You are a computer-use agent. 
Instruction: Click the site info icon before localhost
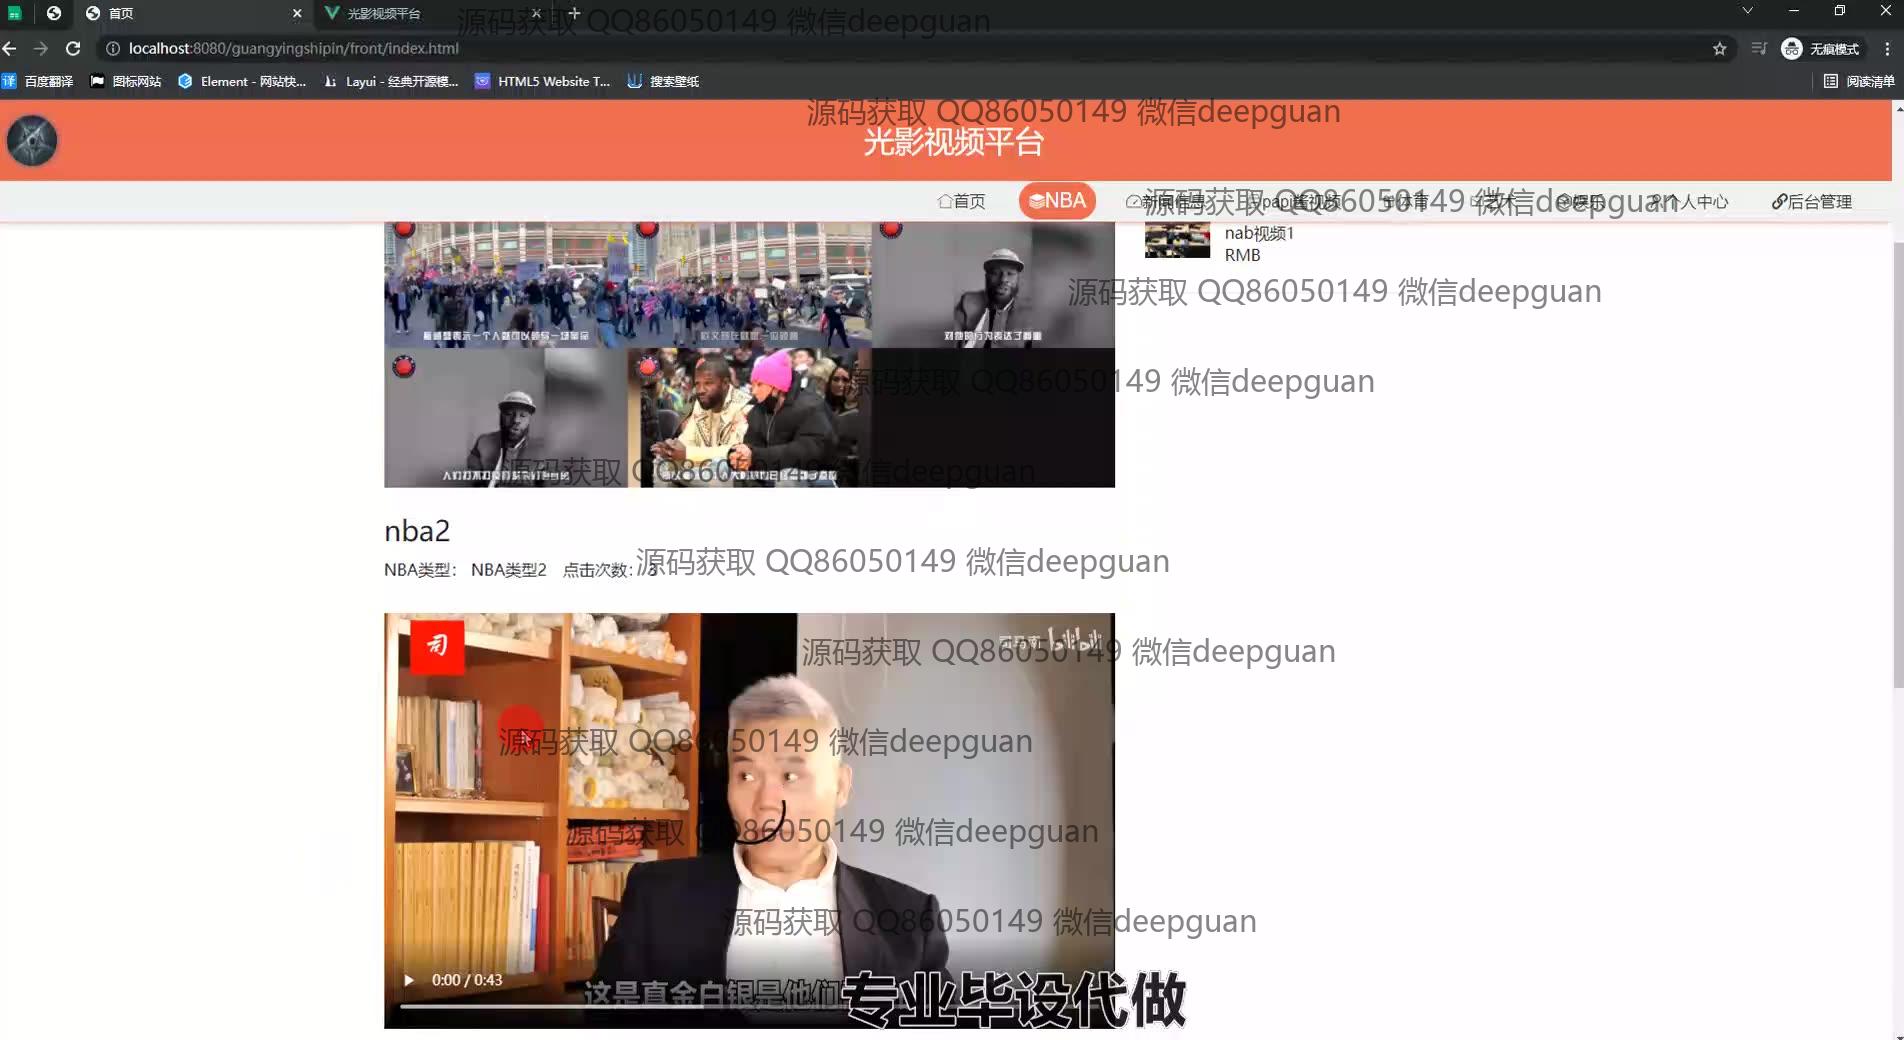tap(113, 48)
